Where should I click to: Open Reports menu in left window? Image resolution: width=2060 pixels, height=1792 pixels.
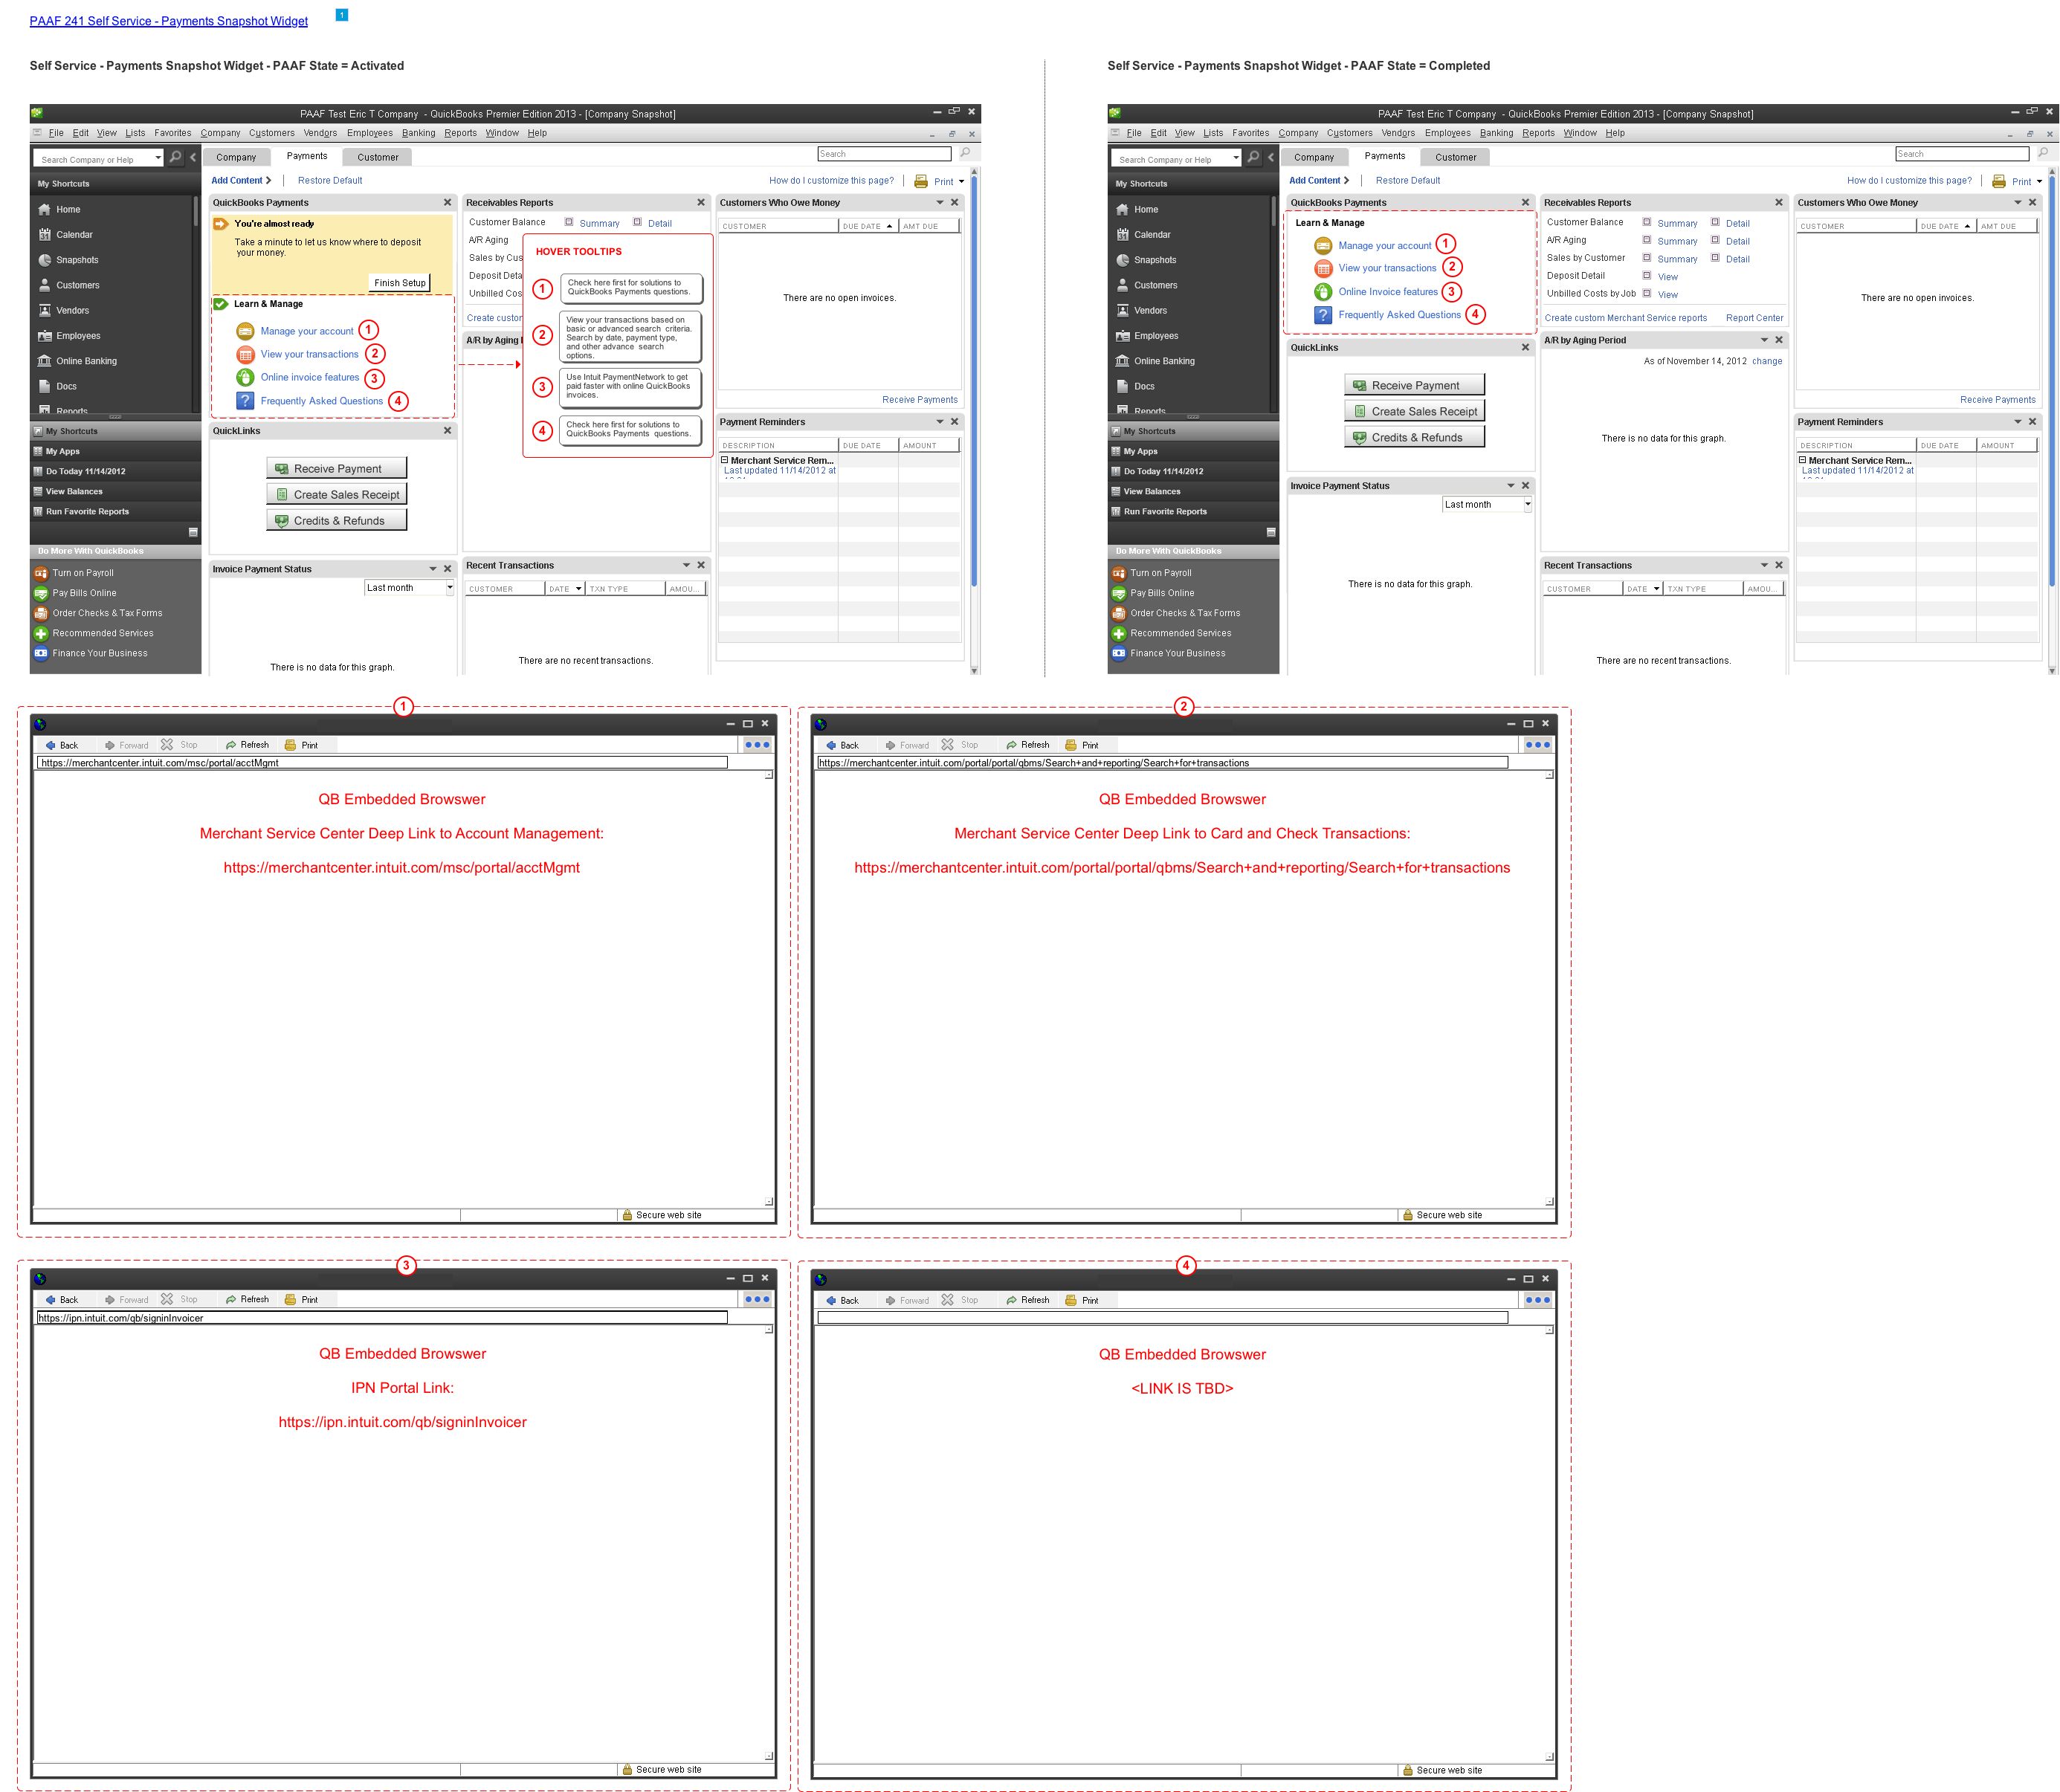(460, 133)
